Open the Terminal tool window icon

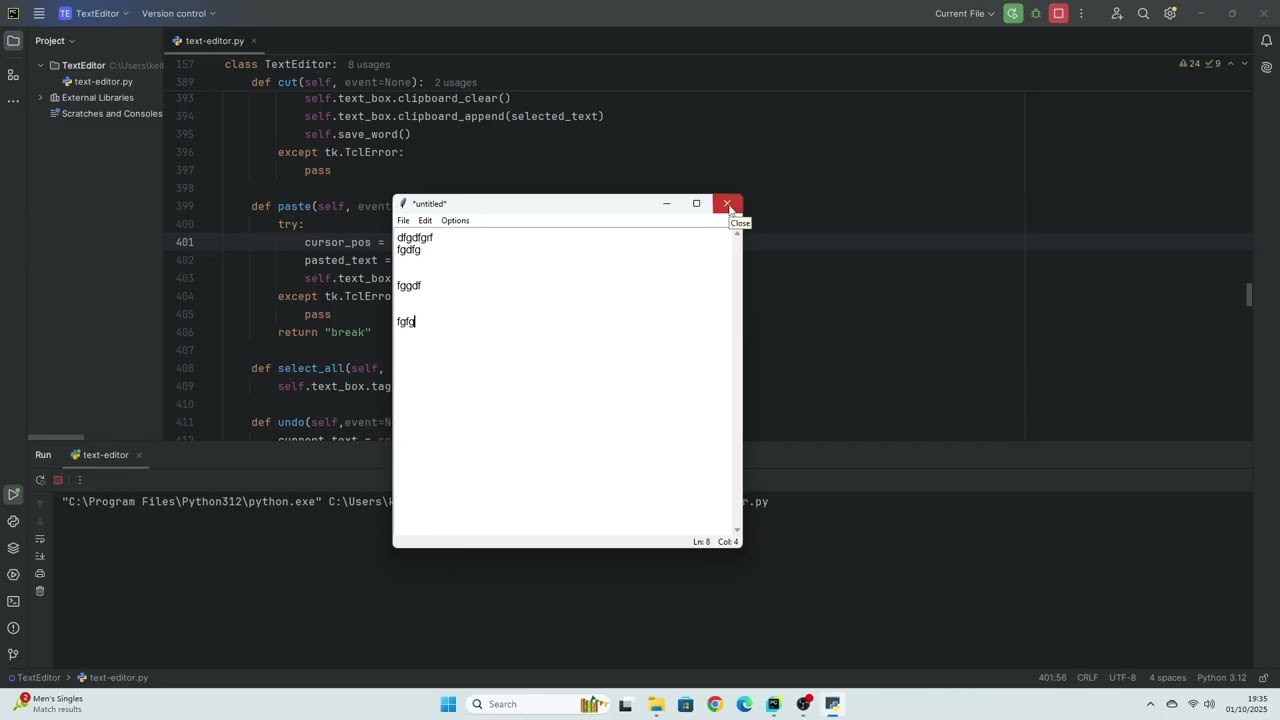pyautogui.click(x=13, y=601)
